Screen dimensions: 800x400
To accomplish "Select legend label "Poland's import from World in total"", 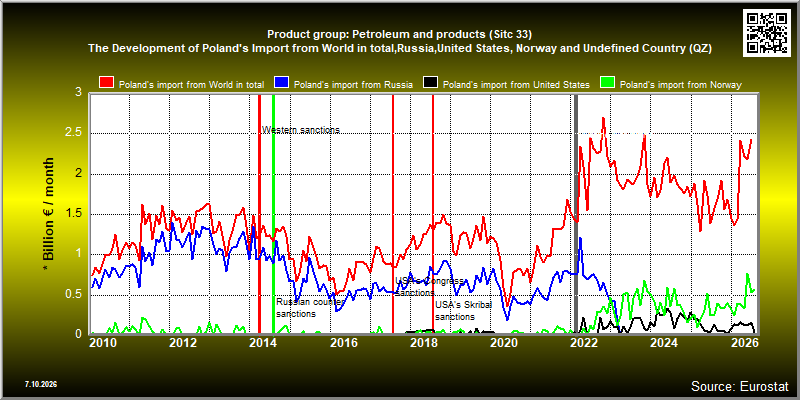I will tap(191, 85).
